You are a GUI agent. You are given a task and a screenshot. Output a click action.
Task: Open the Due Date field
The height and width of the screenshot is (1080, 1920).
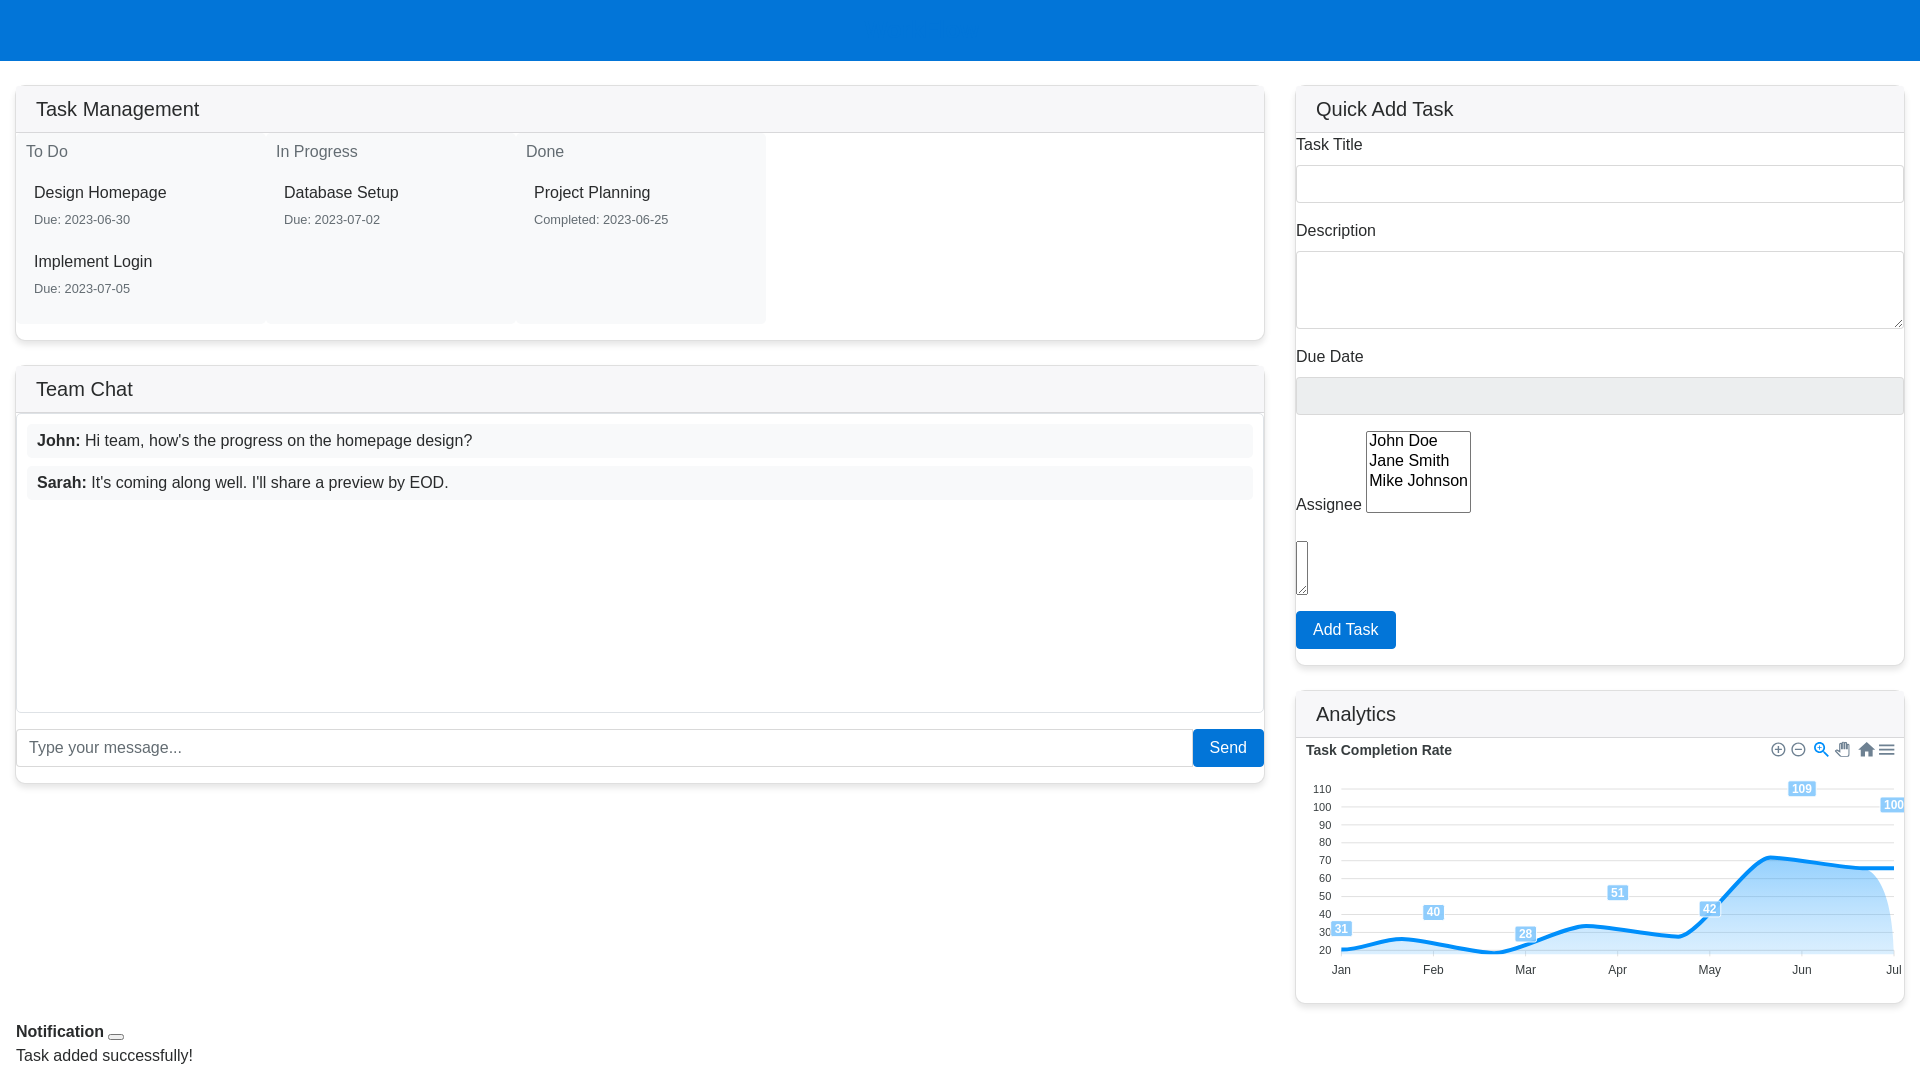[x=1599, y=396]
